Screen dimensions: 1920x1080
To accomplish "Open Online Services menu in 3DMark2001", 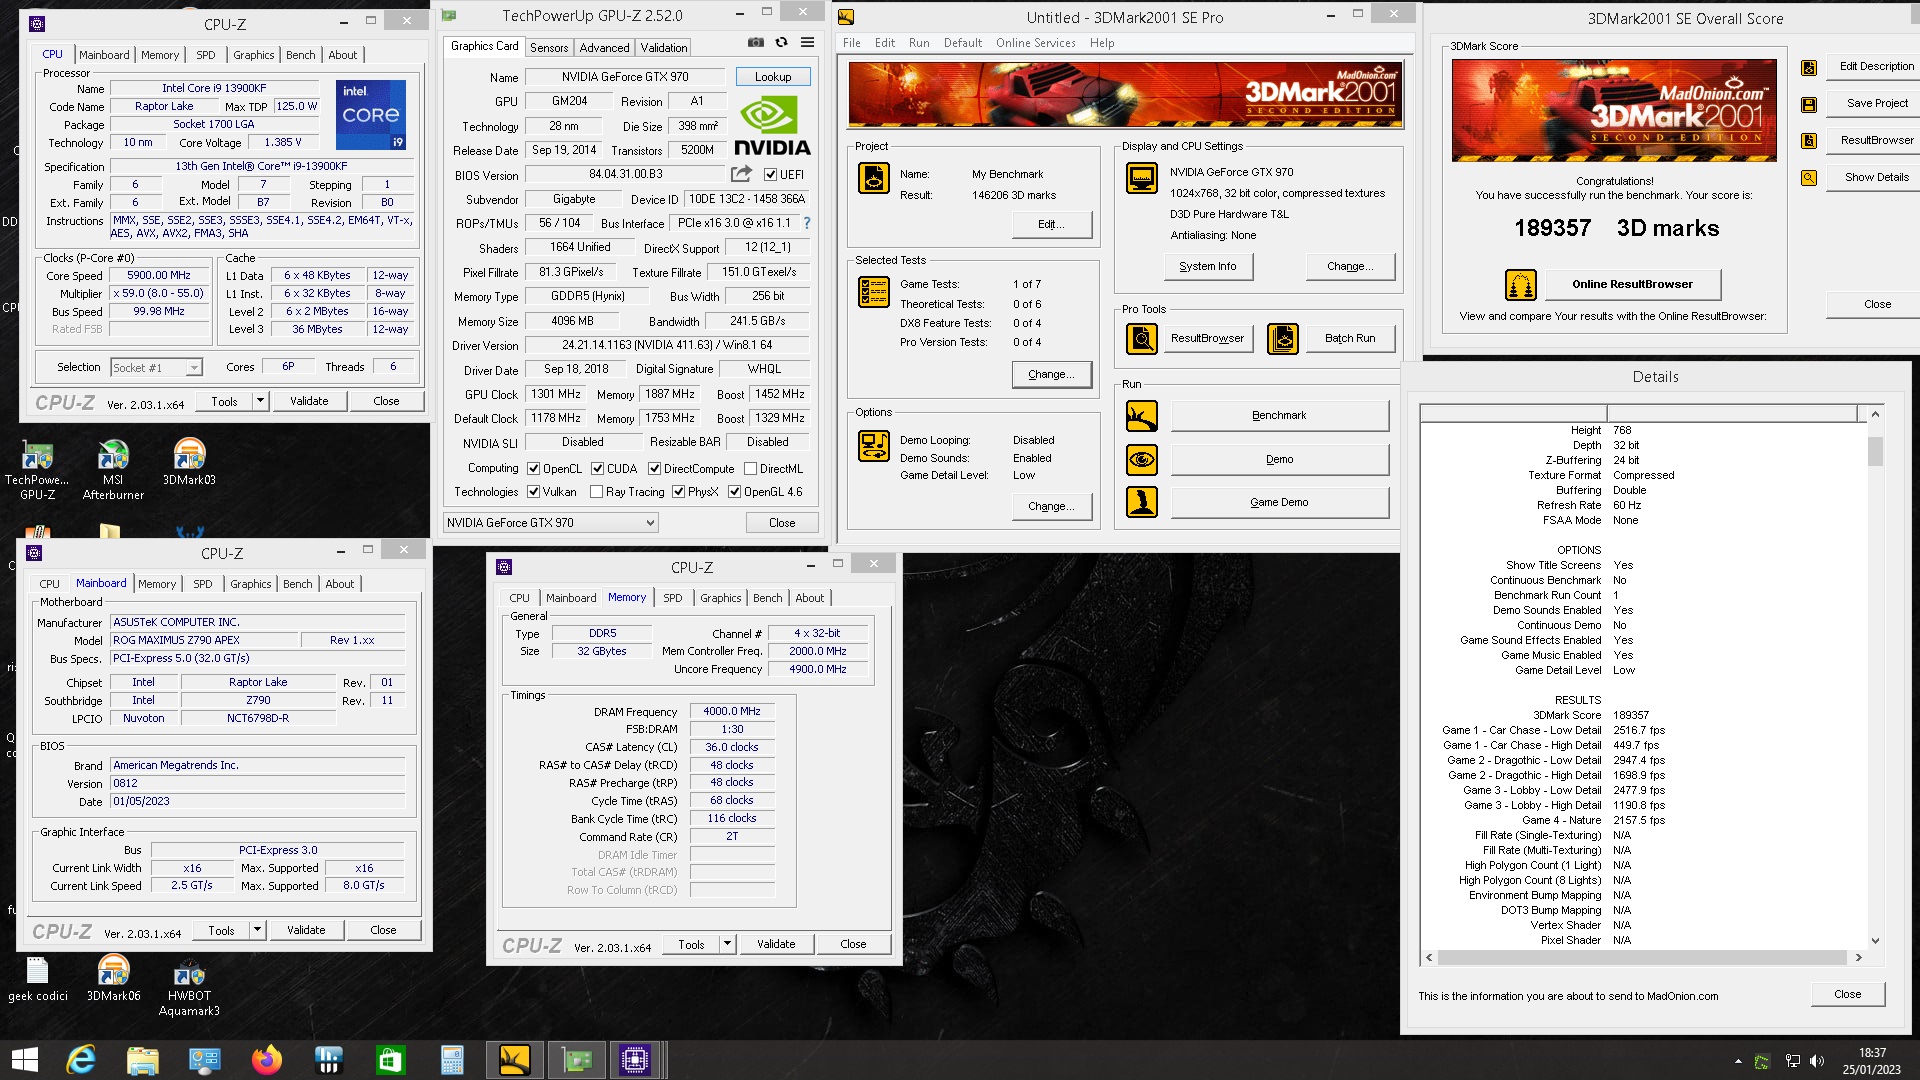I will point(1035,43).
